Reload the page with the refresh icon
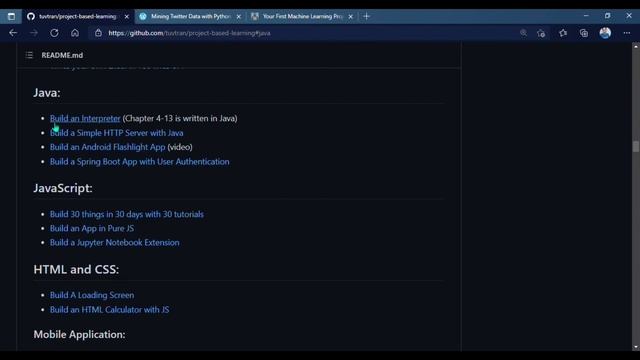Image resolution: width=640 pixels, height=360 pixels. (54, 33)
